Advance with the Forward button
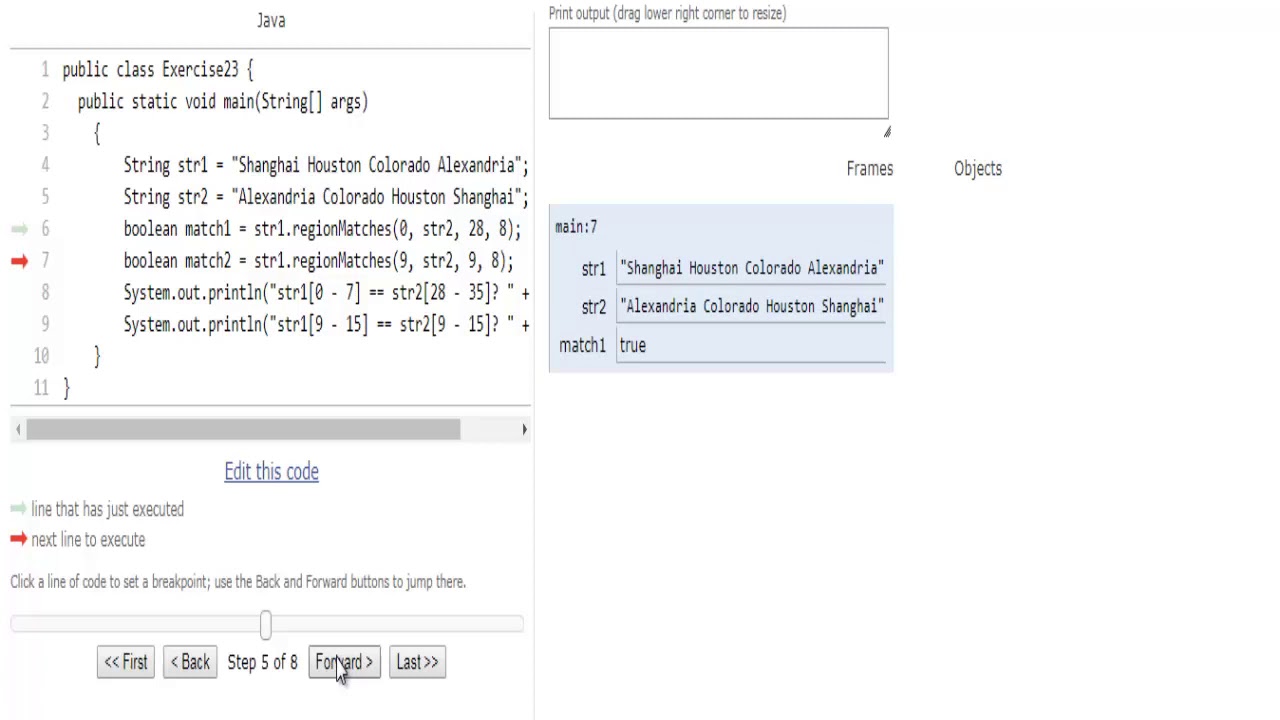This screenshot has width=1280, height=720. click(x=344, y=662)
